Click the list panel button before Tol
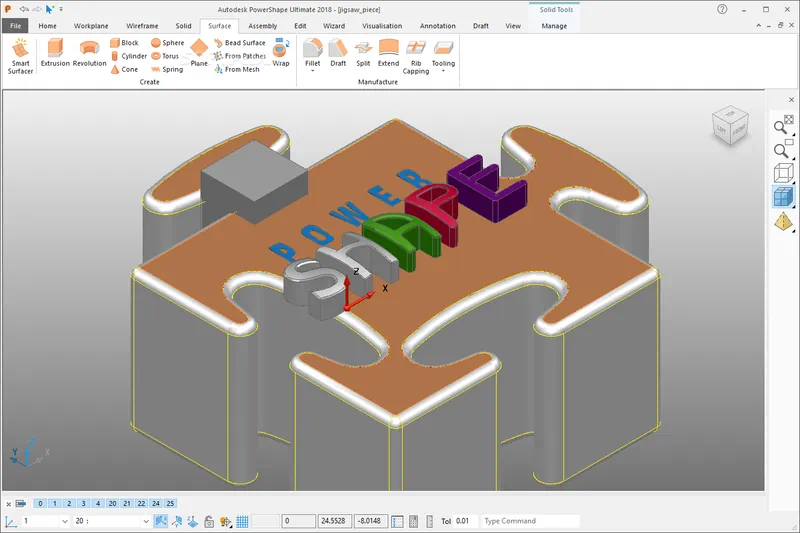Viewport: 800px width, 533px height. point(397,521)
